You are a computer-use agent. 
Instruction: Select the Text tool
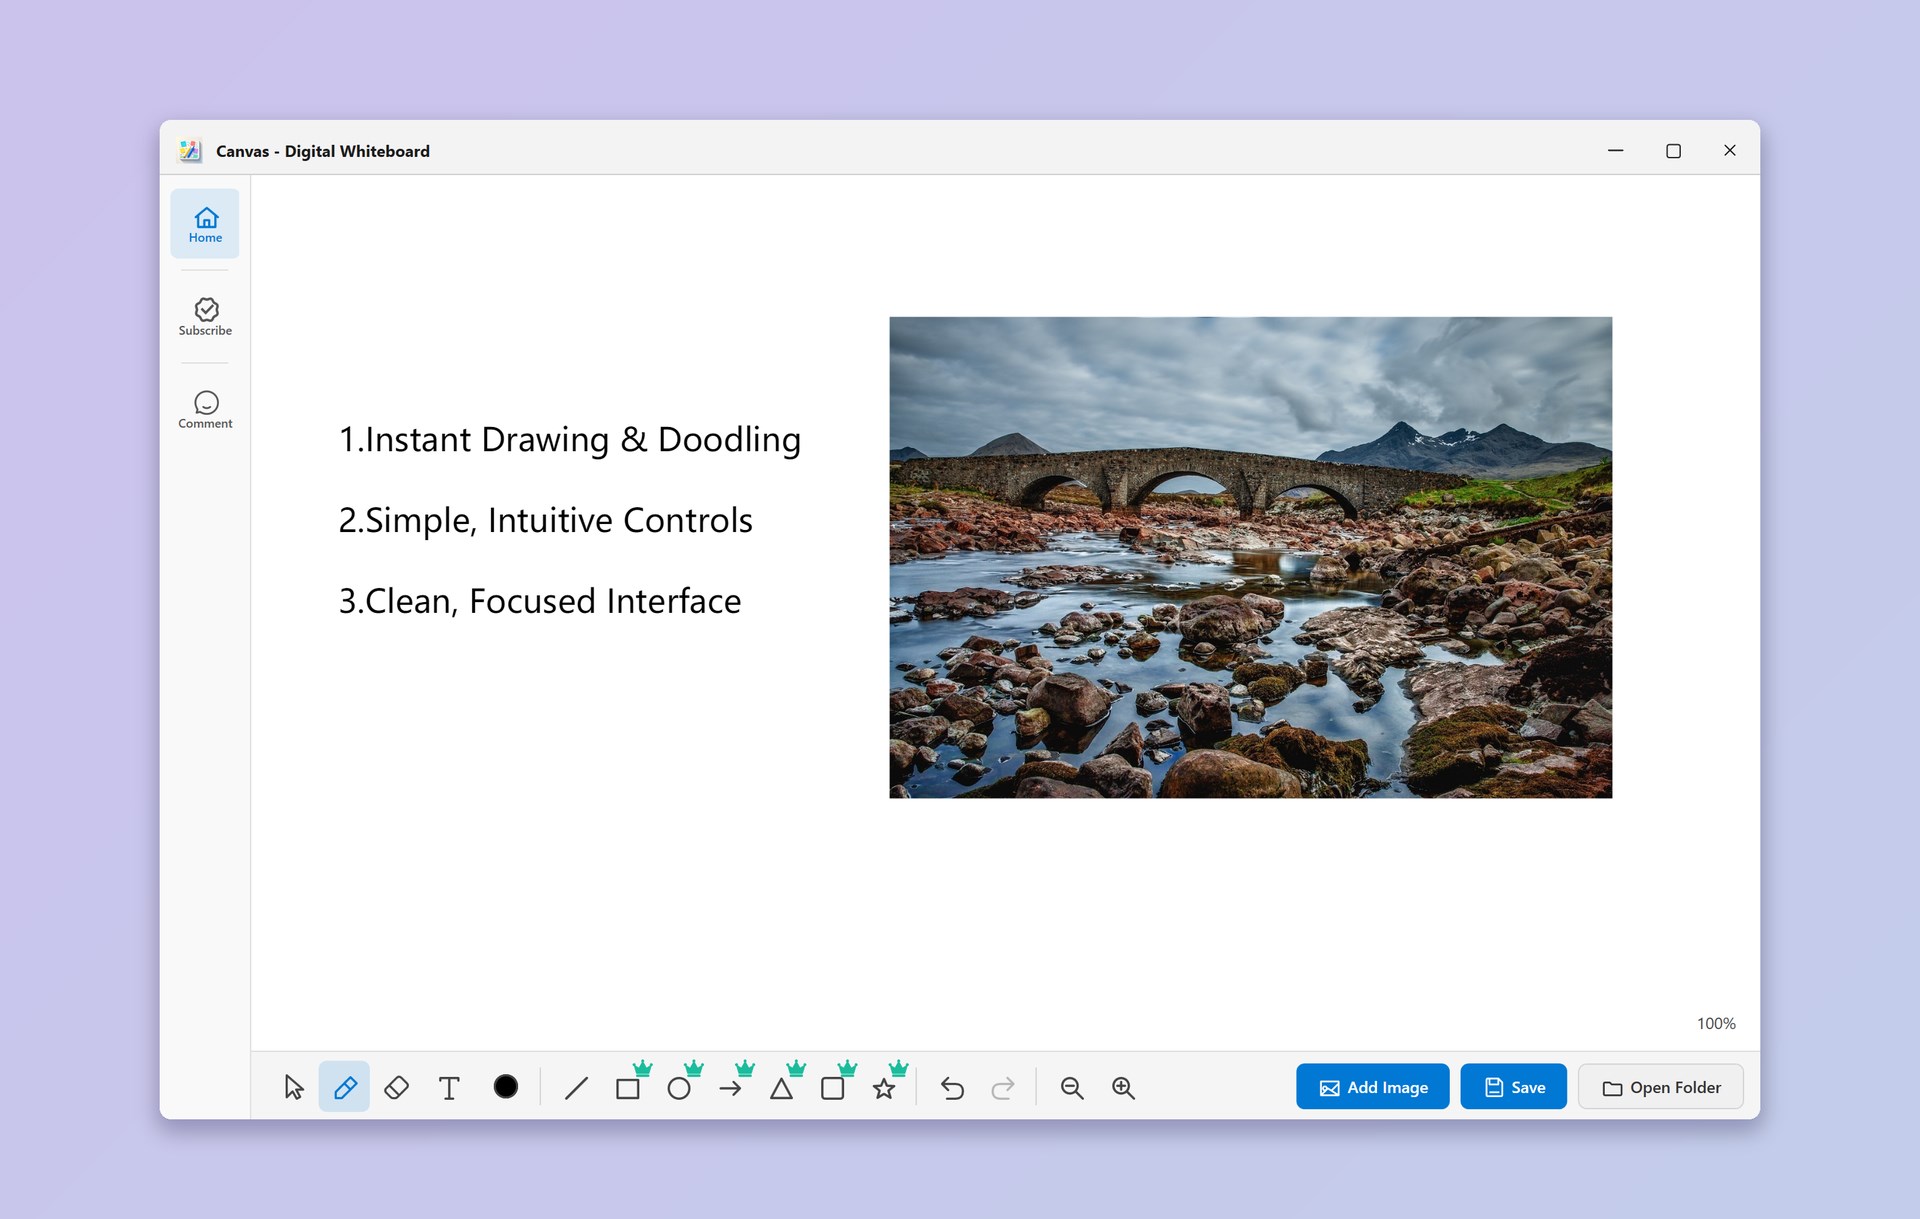pyautogui.click(x=449, y=1087)
